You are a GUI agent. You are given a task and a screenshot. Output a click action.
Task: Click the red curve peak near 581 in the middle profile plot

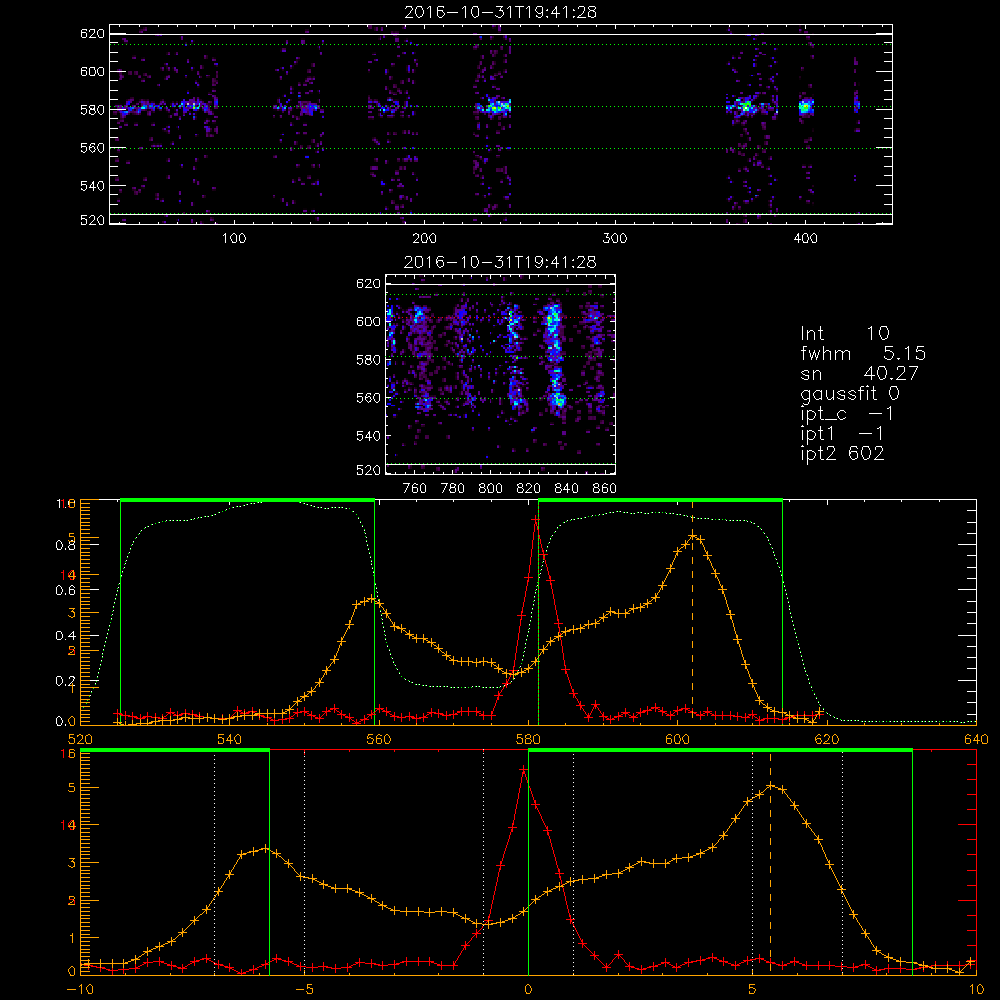click(536, 520)
